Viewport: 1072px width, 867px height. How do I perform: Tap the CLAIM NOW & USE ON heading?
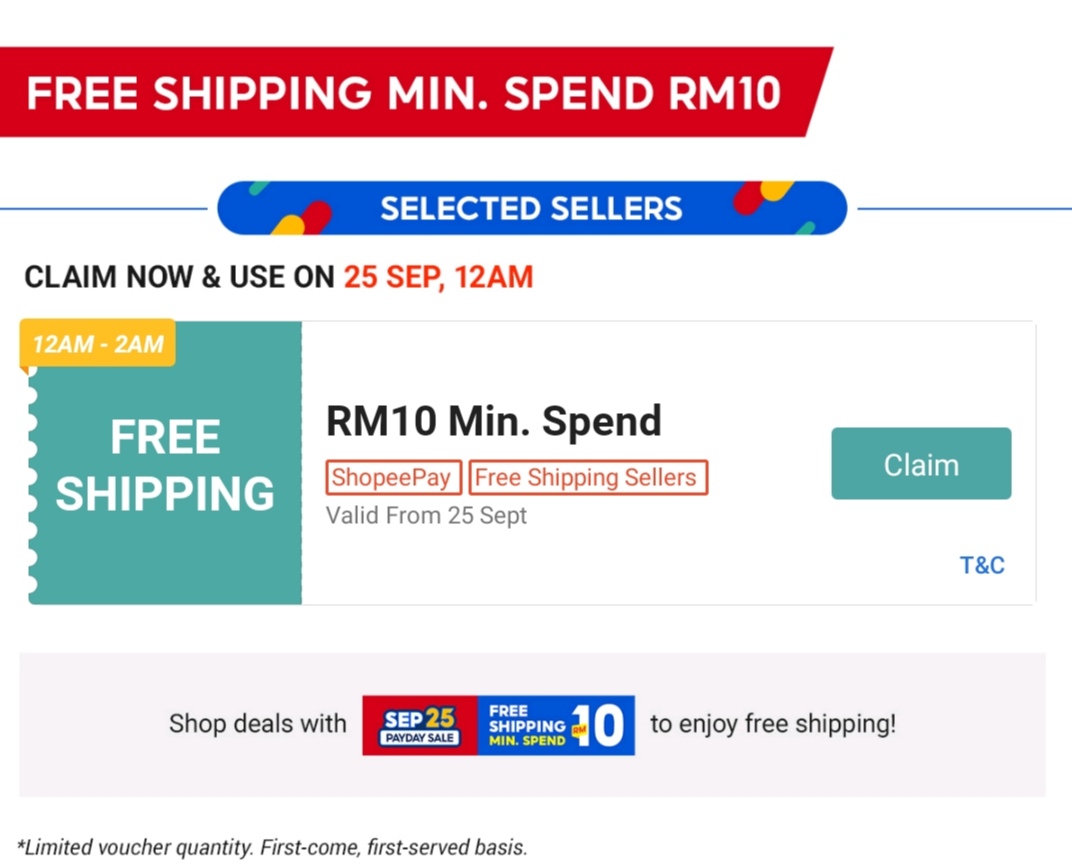[180, 277]
